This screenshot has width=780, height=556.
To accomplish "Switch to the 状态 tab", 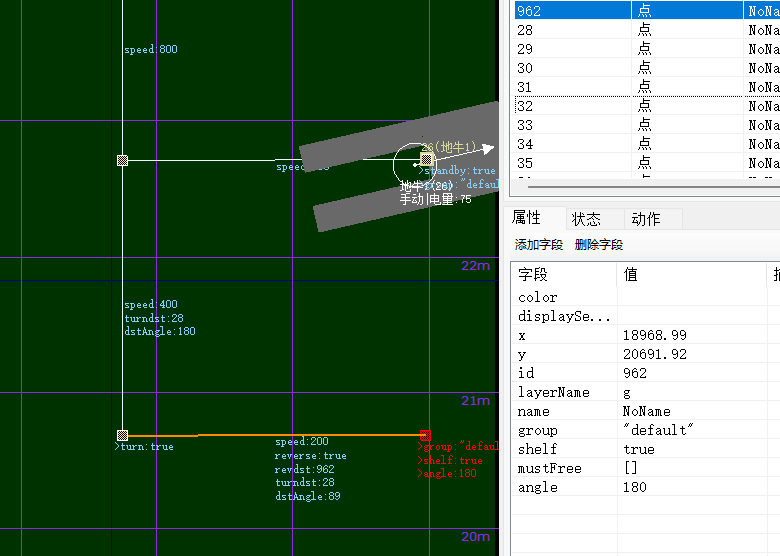I will (586, 219).
